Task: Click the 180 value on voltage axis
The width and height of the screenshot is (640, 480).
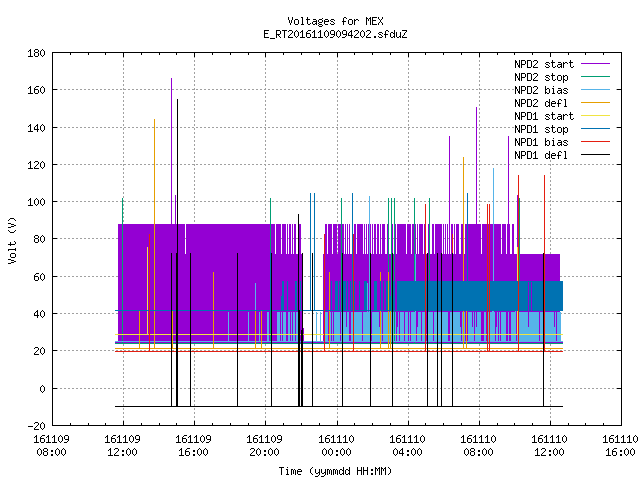Action: pyautogui.click(x=36, y=53)
